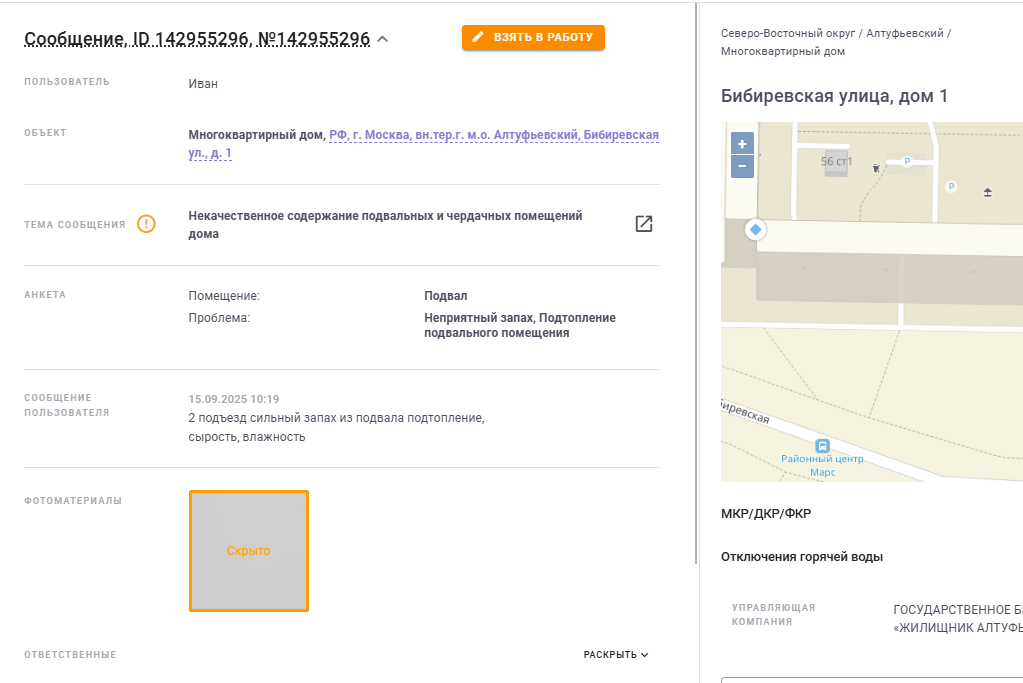Click the Многоквартирный дом breadcrumb
The image size is (1023, 683).
(783, 52)
